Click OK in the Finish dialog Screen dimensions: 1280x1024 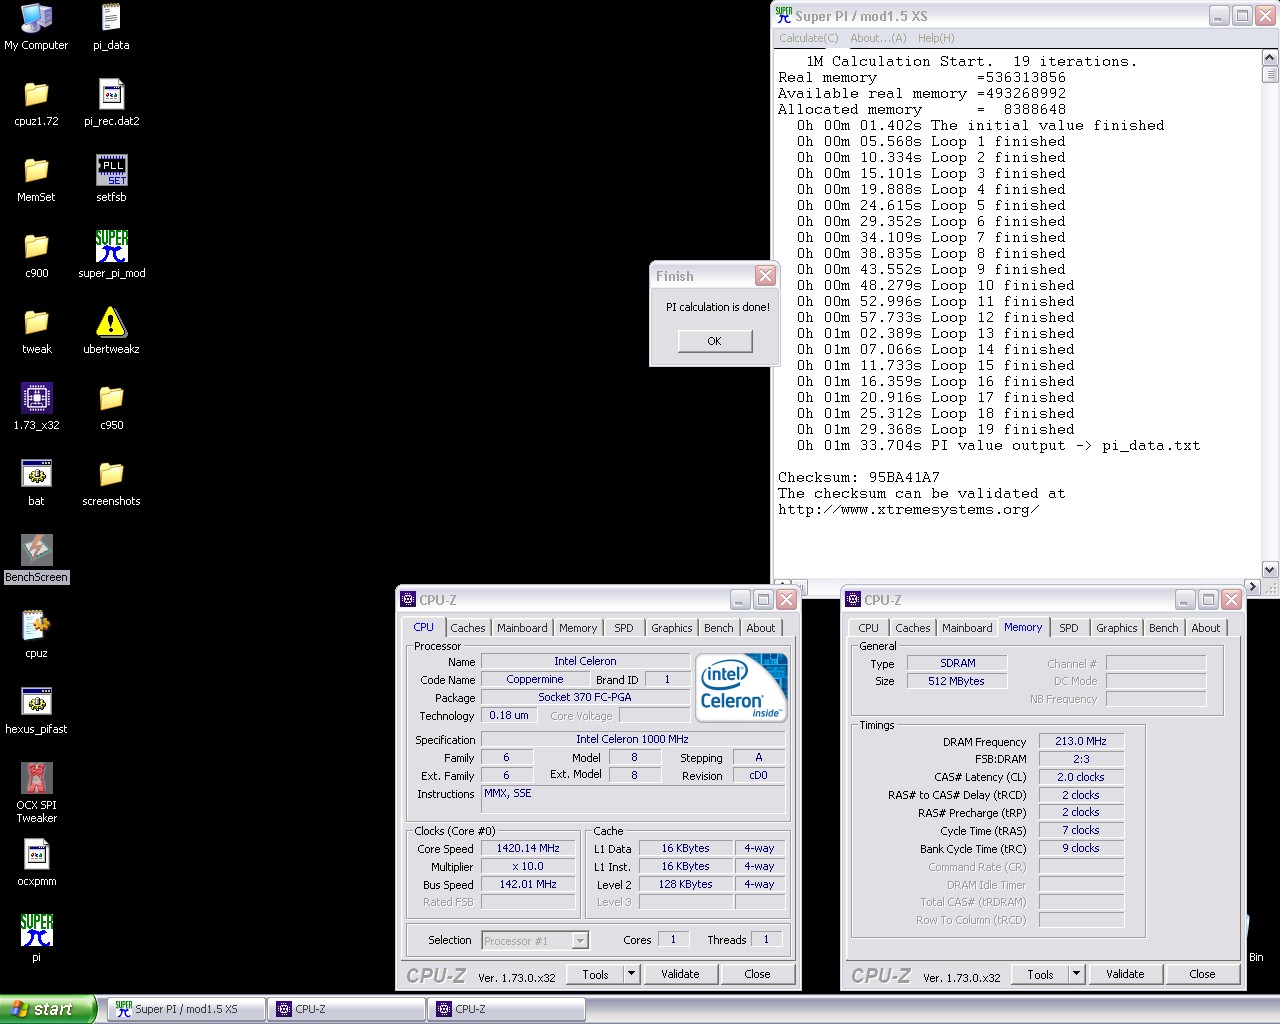[x=714, y=341]
